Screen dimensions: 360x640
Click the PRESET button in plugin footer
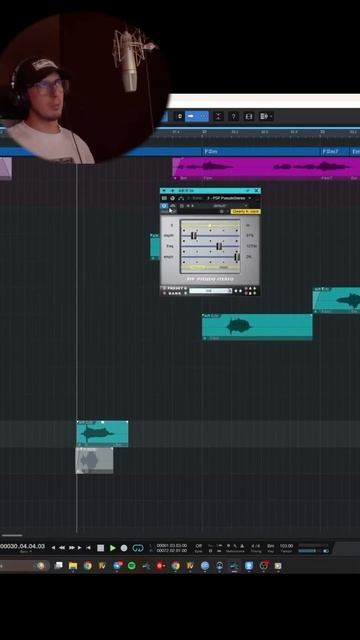176,288
